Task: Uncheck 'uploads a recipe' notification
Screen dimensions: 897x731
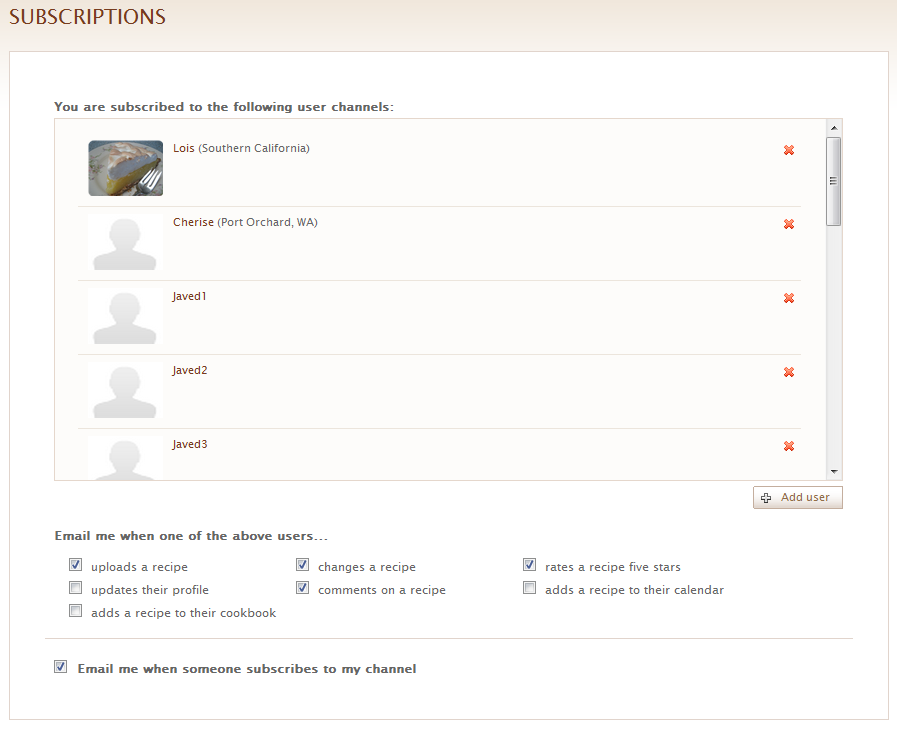Action: click(75, 565)
